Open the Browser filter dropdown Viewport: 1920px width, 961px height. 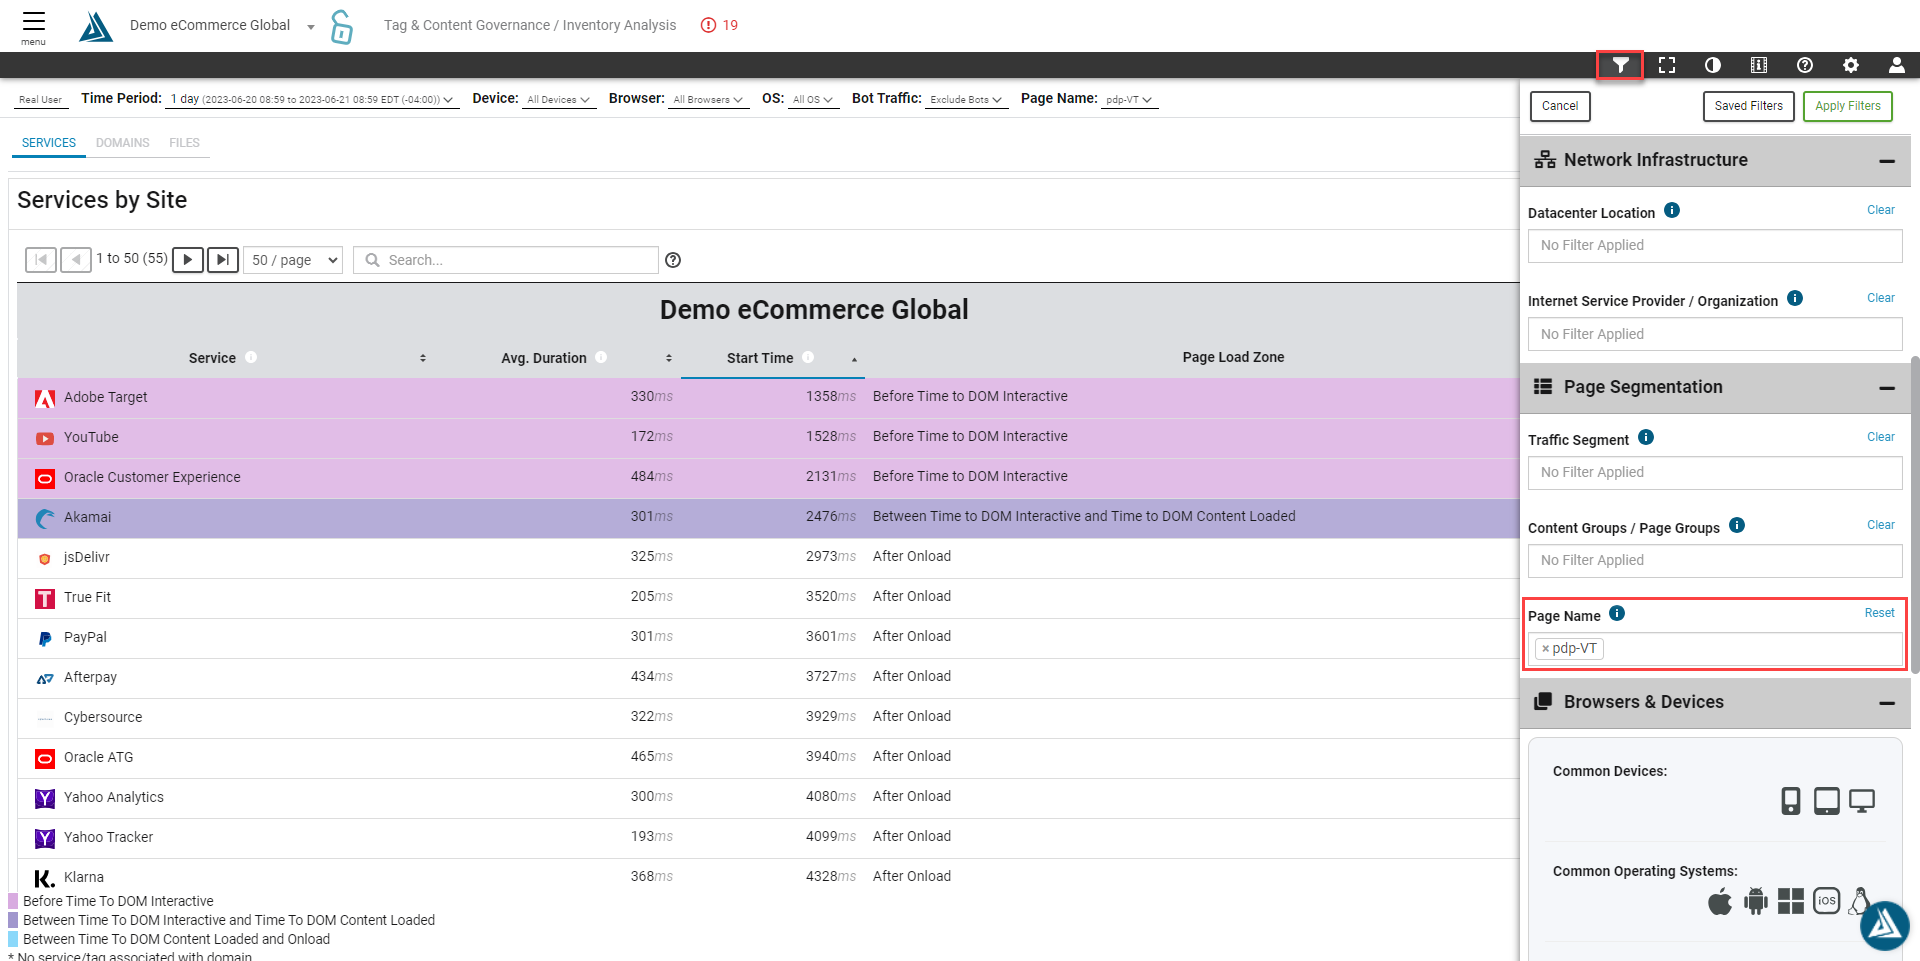point(709,99)
